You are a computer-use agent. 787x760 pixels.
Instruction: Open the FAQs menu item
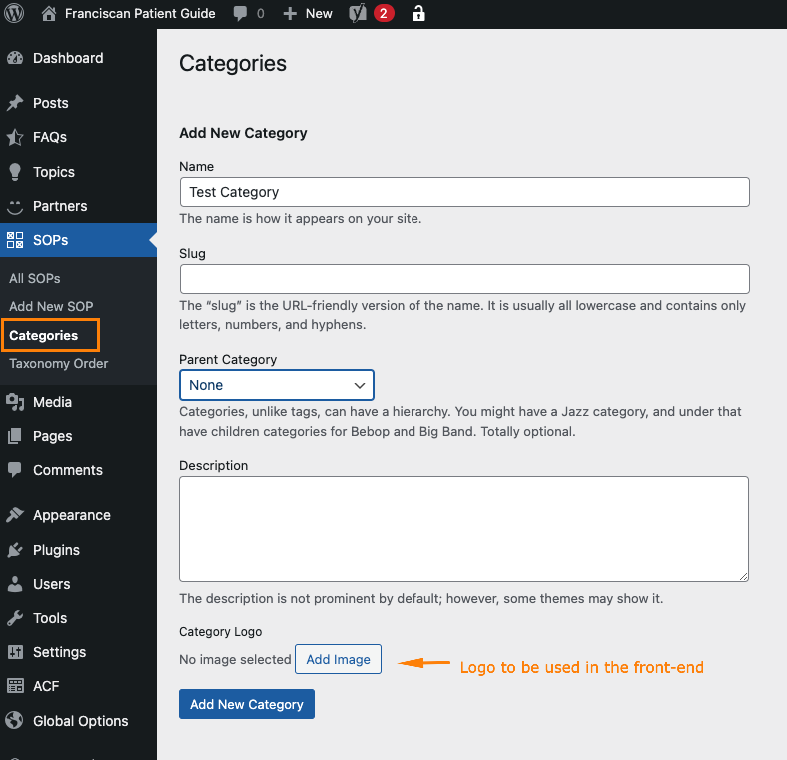[50, 137]
